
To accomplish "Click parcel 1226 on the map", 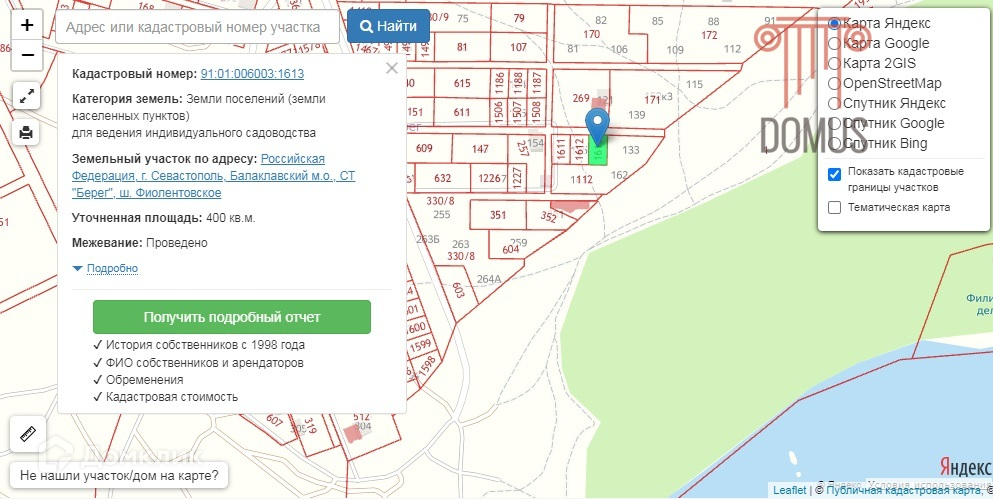I will pyautogui.click(x=489, y=178).
